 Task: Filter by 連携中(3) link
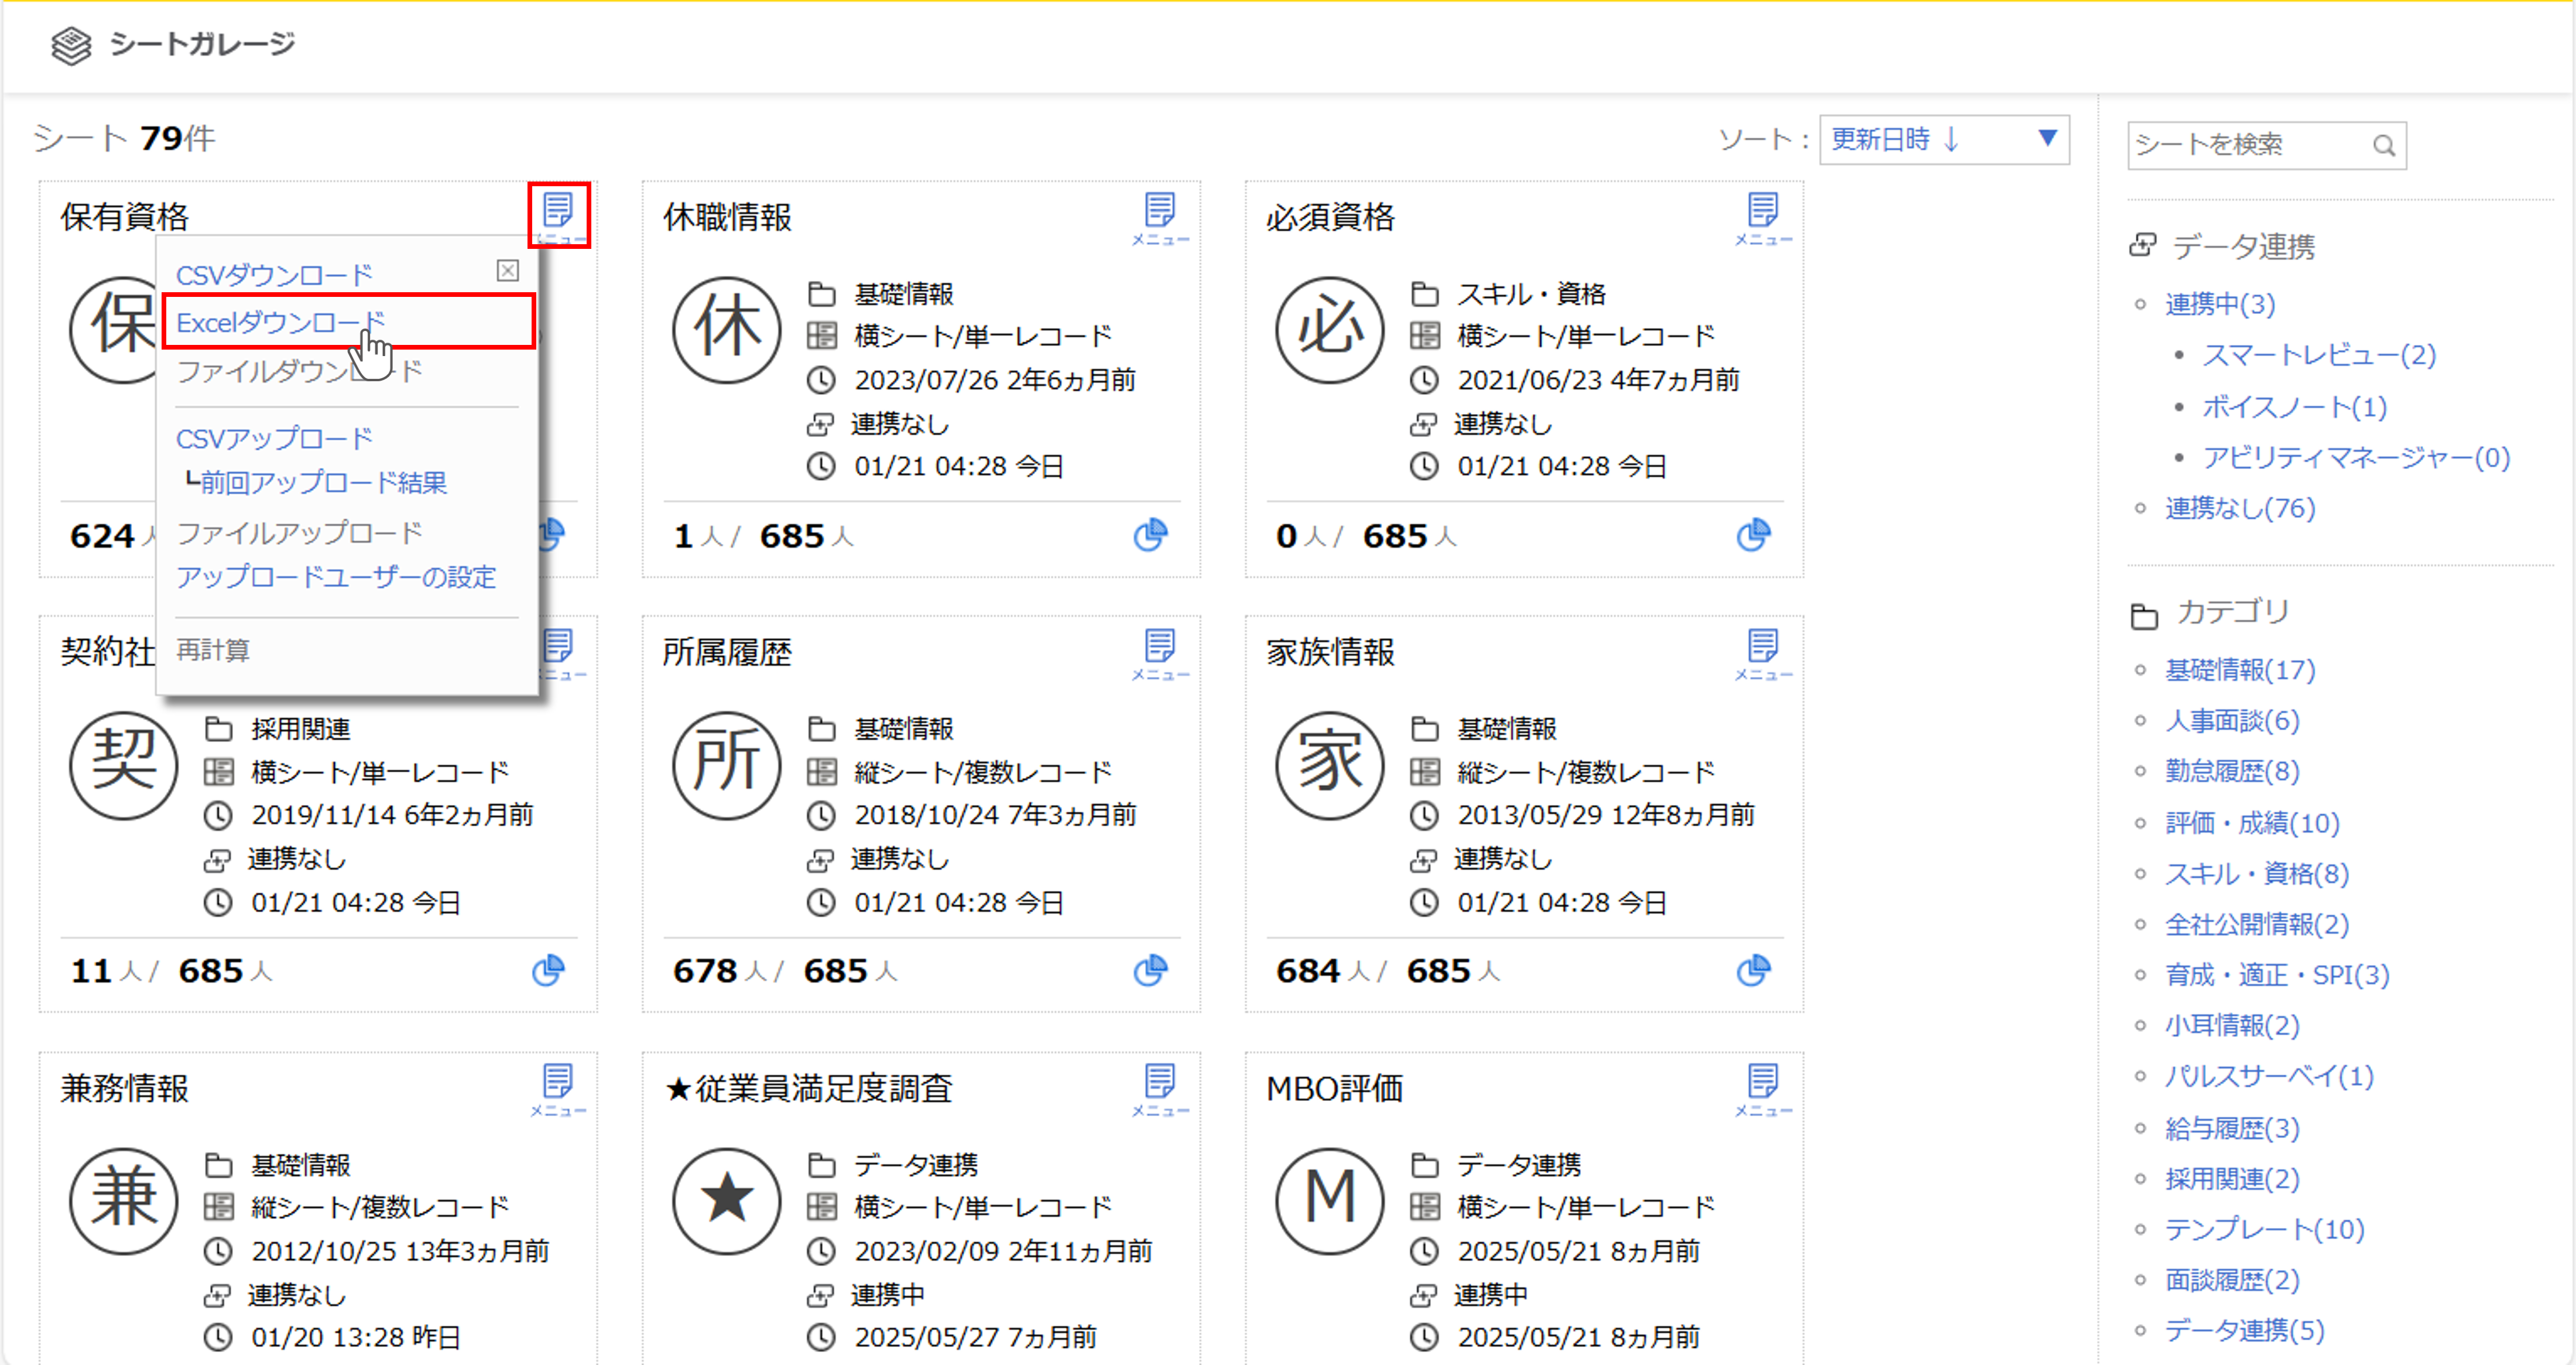click(2219, 304)
